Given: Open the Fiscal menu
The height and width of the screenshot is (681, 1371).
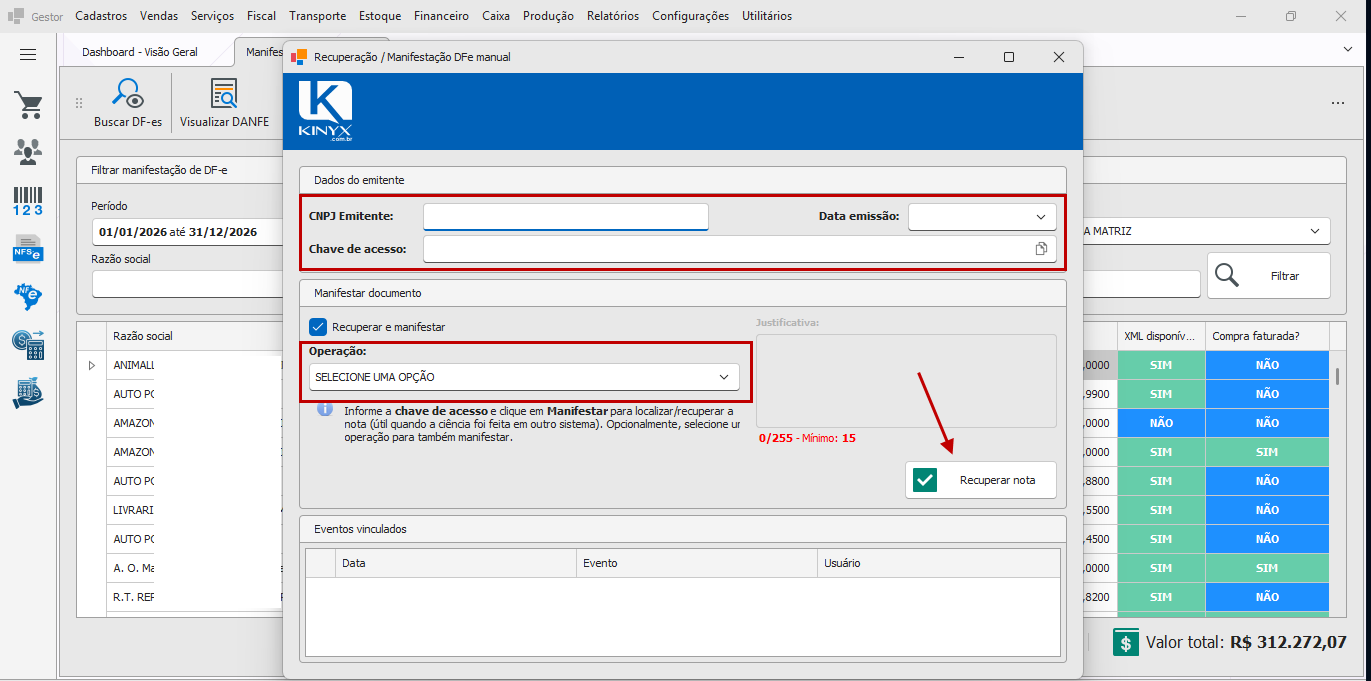Looking at the screenshot, I should click(x=262, y=16).
